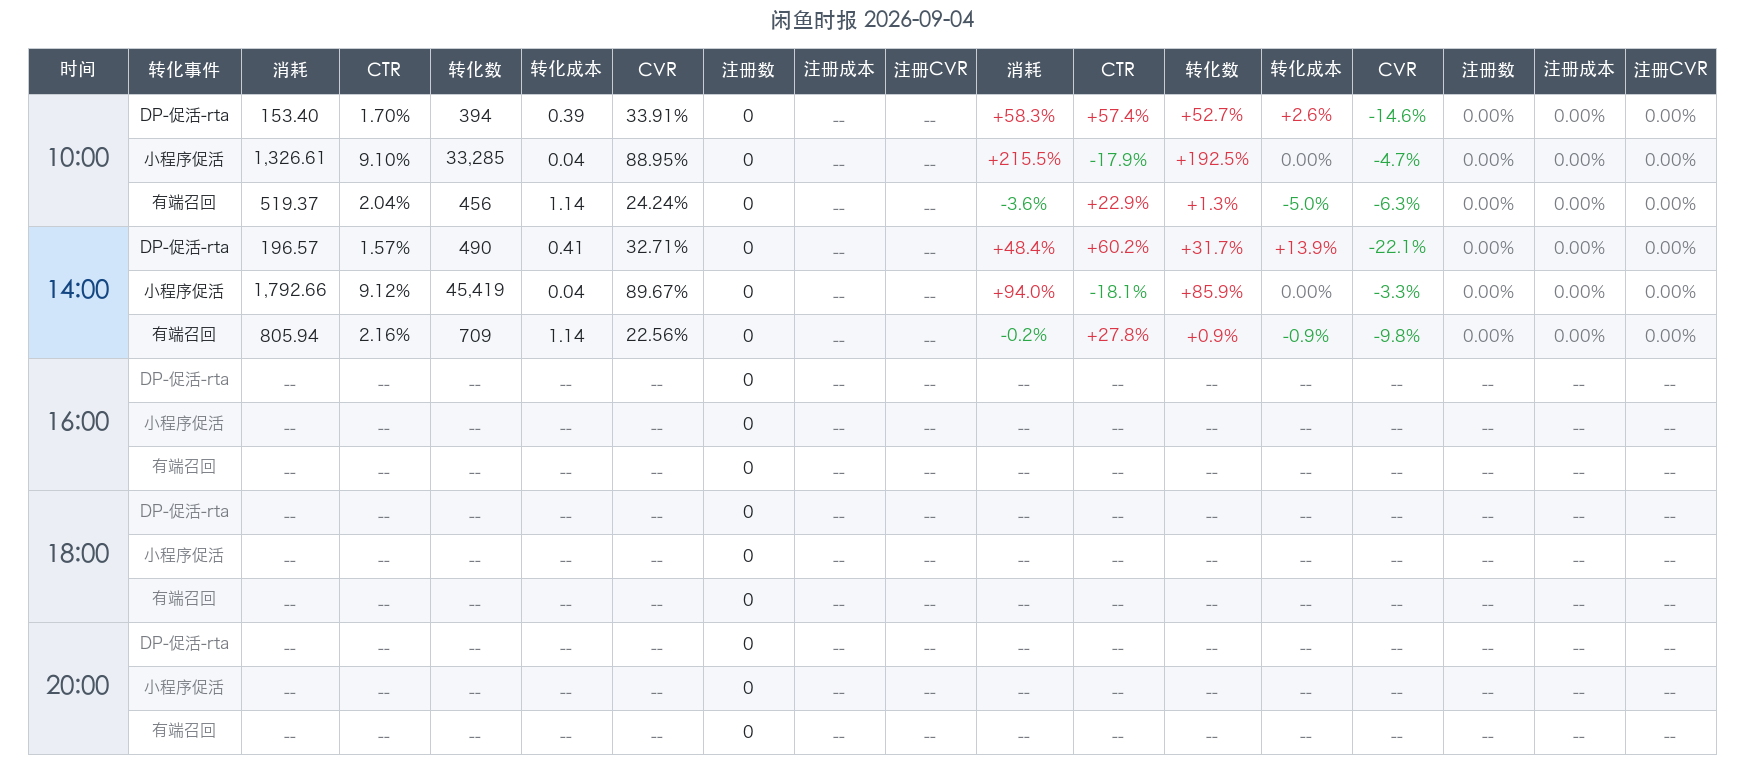Click the spend value 805.94

click(x=290, y=336)
